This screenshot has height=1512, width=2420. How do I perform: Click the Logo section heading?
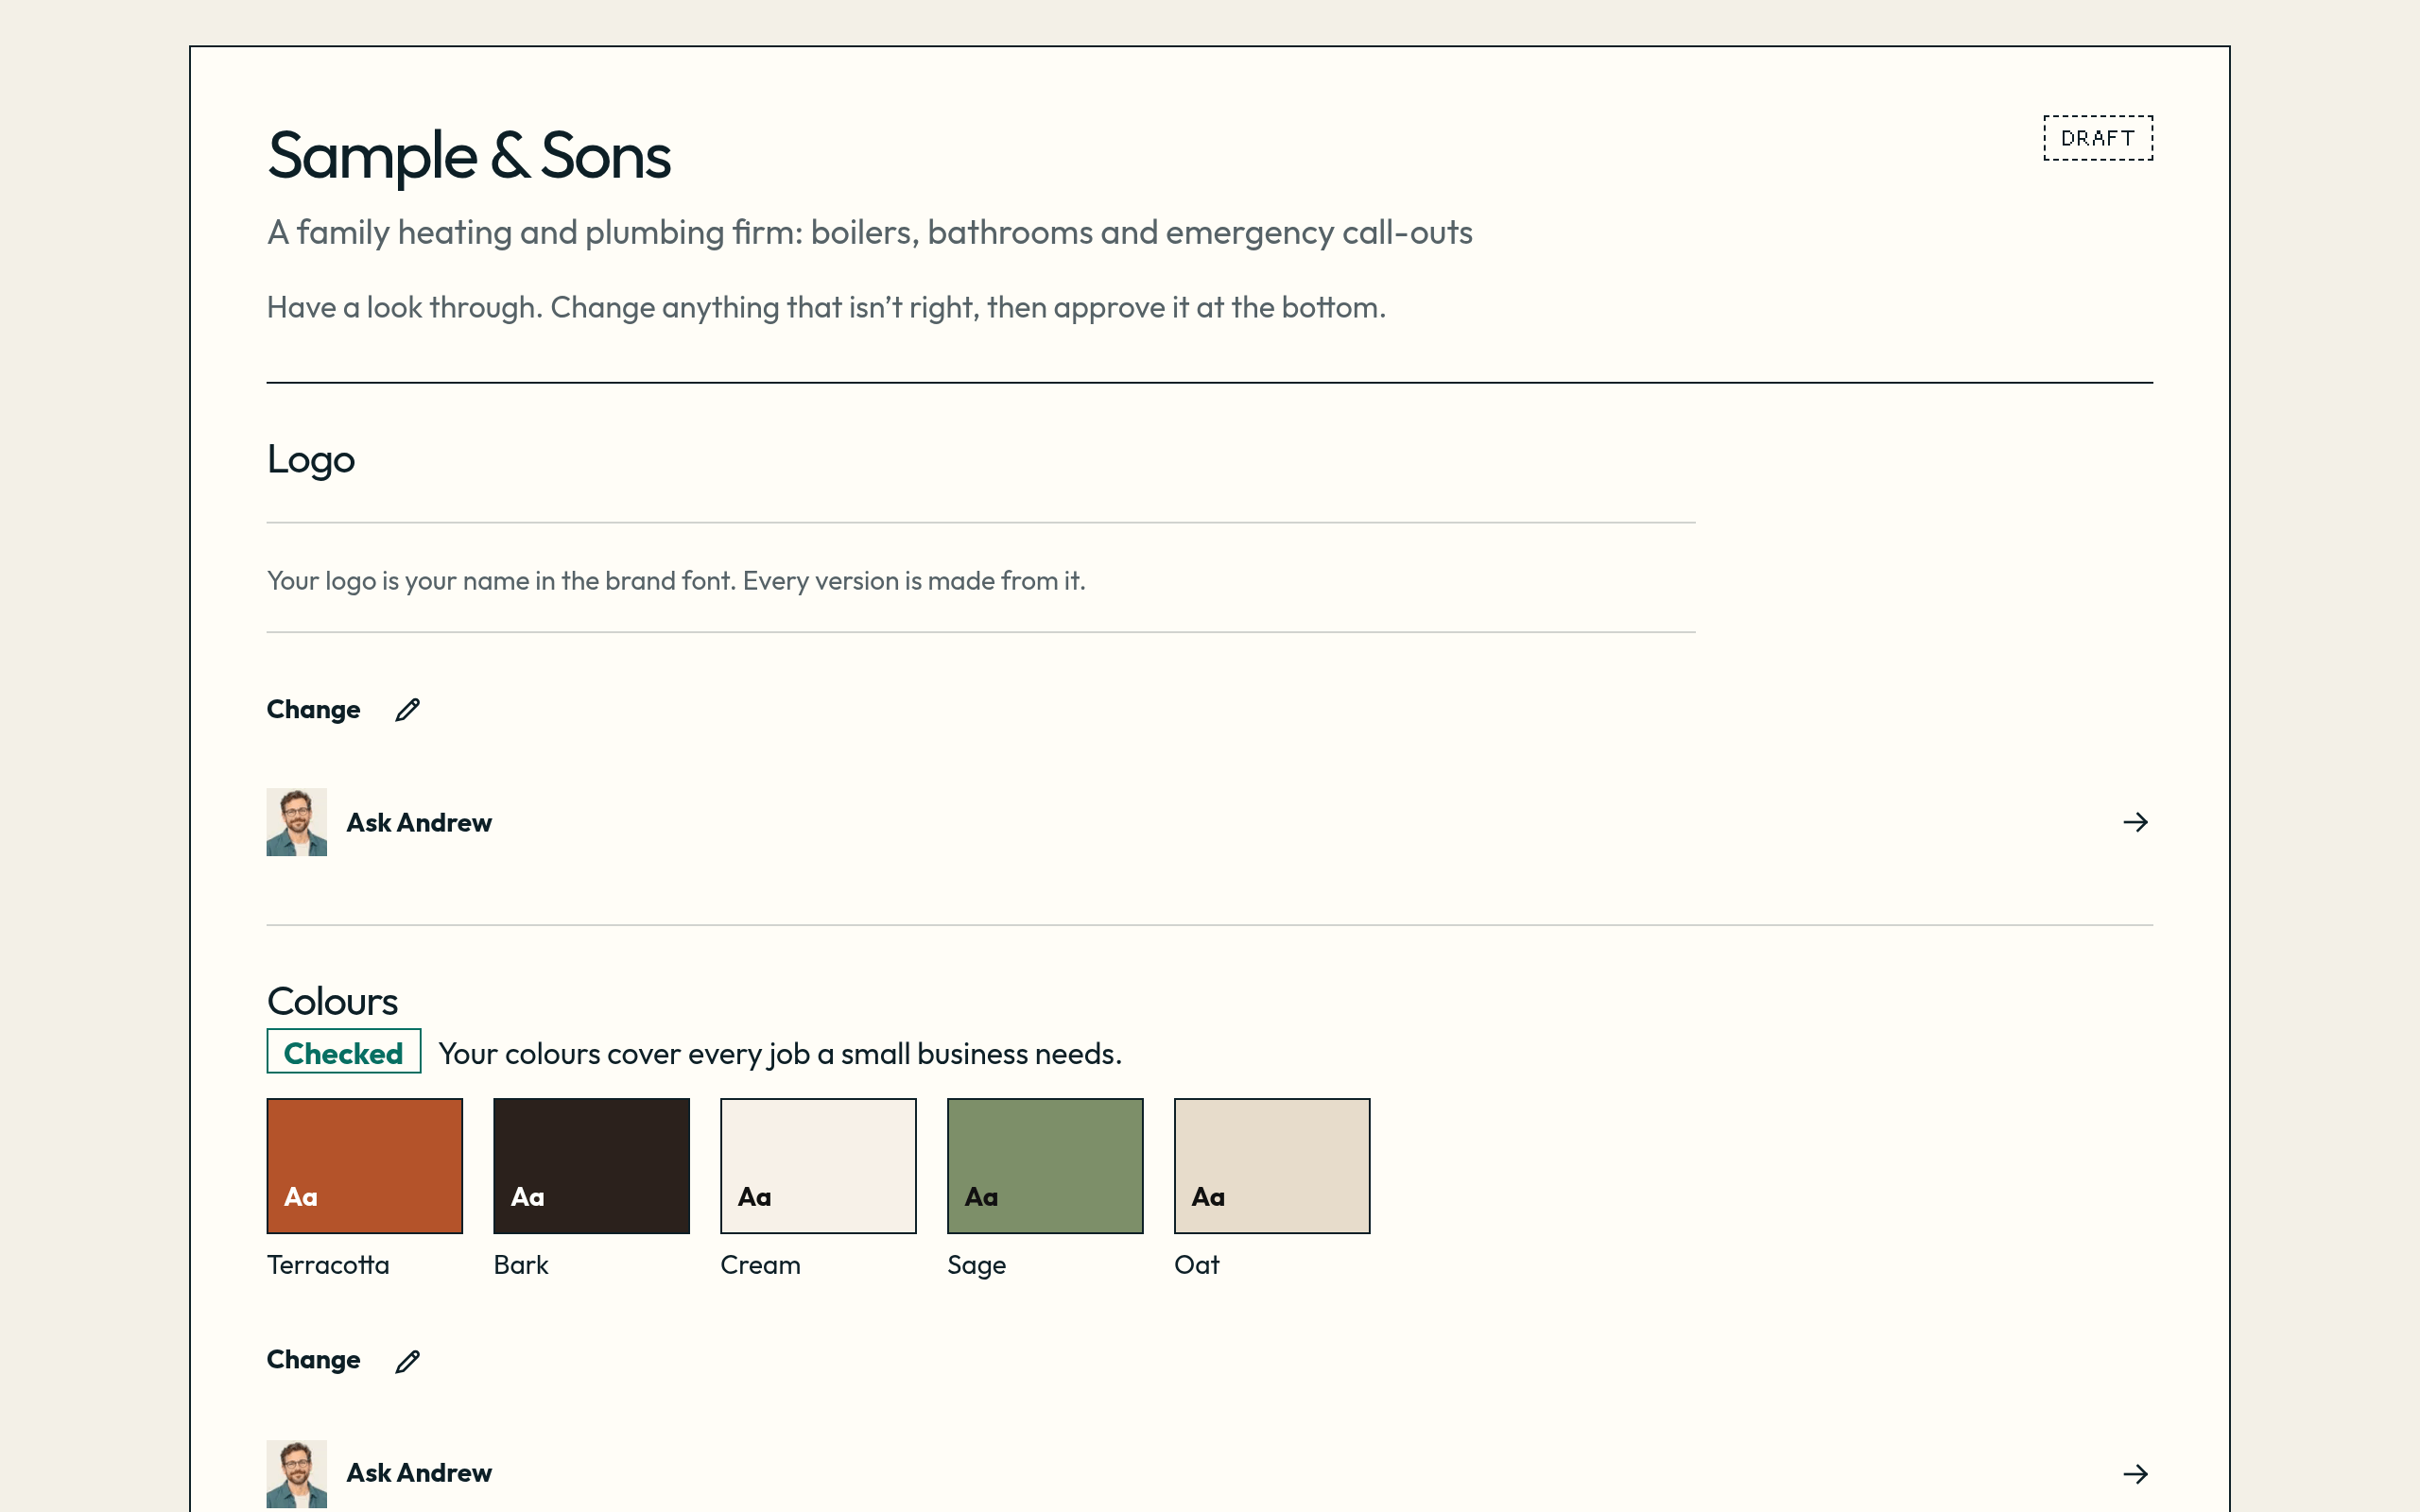[x=311, y=460]
